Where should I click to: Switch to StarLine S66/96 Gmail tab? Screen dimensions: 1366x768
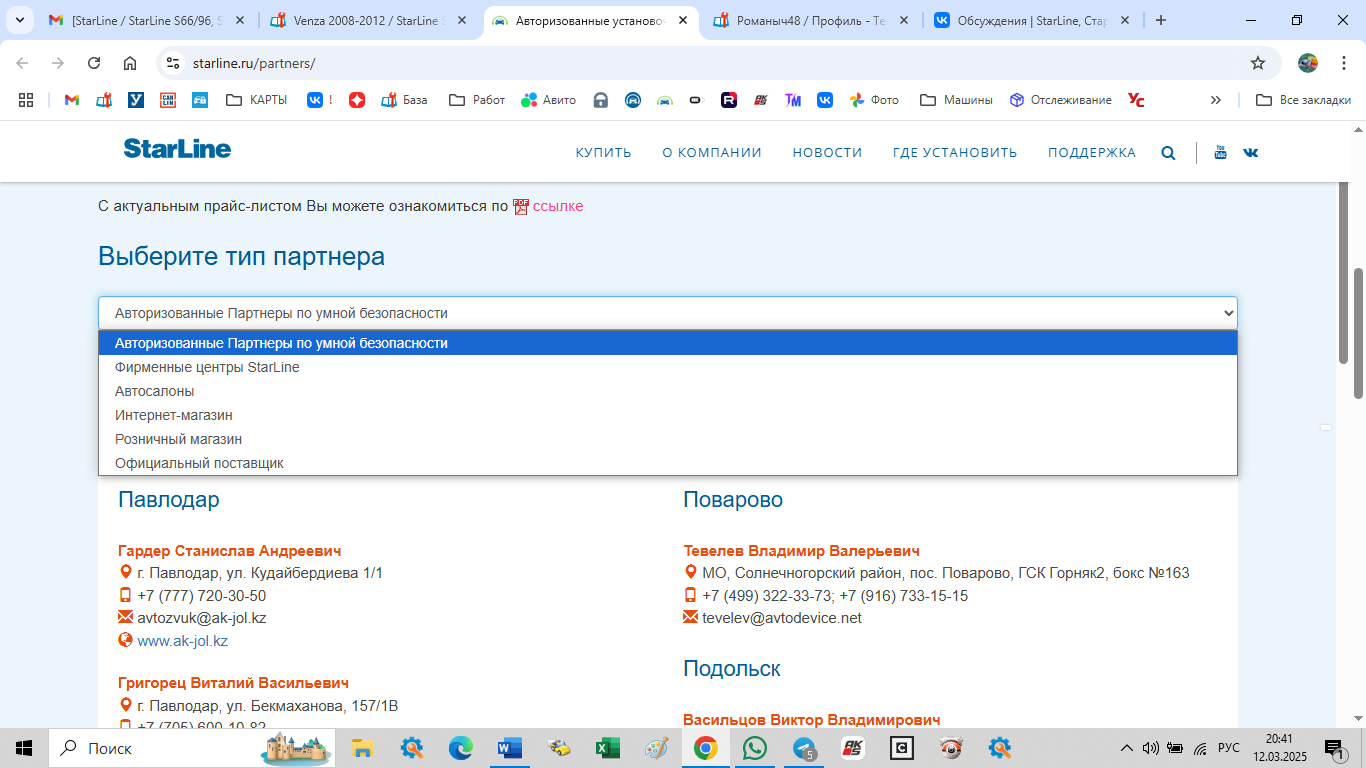(x=148, y=20)
